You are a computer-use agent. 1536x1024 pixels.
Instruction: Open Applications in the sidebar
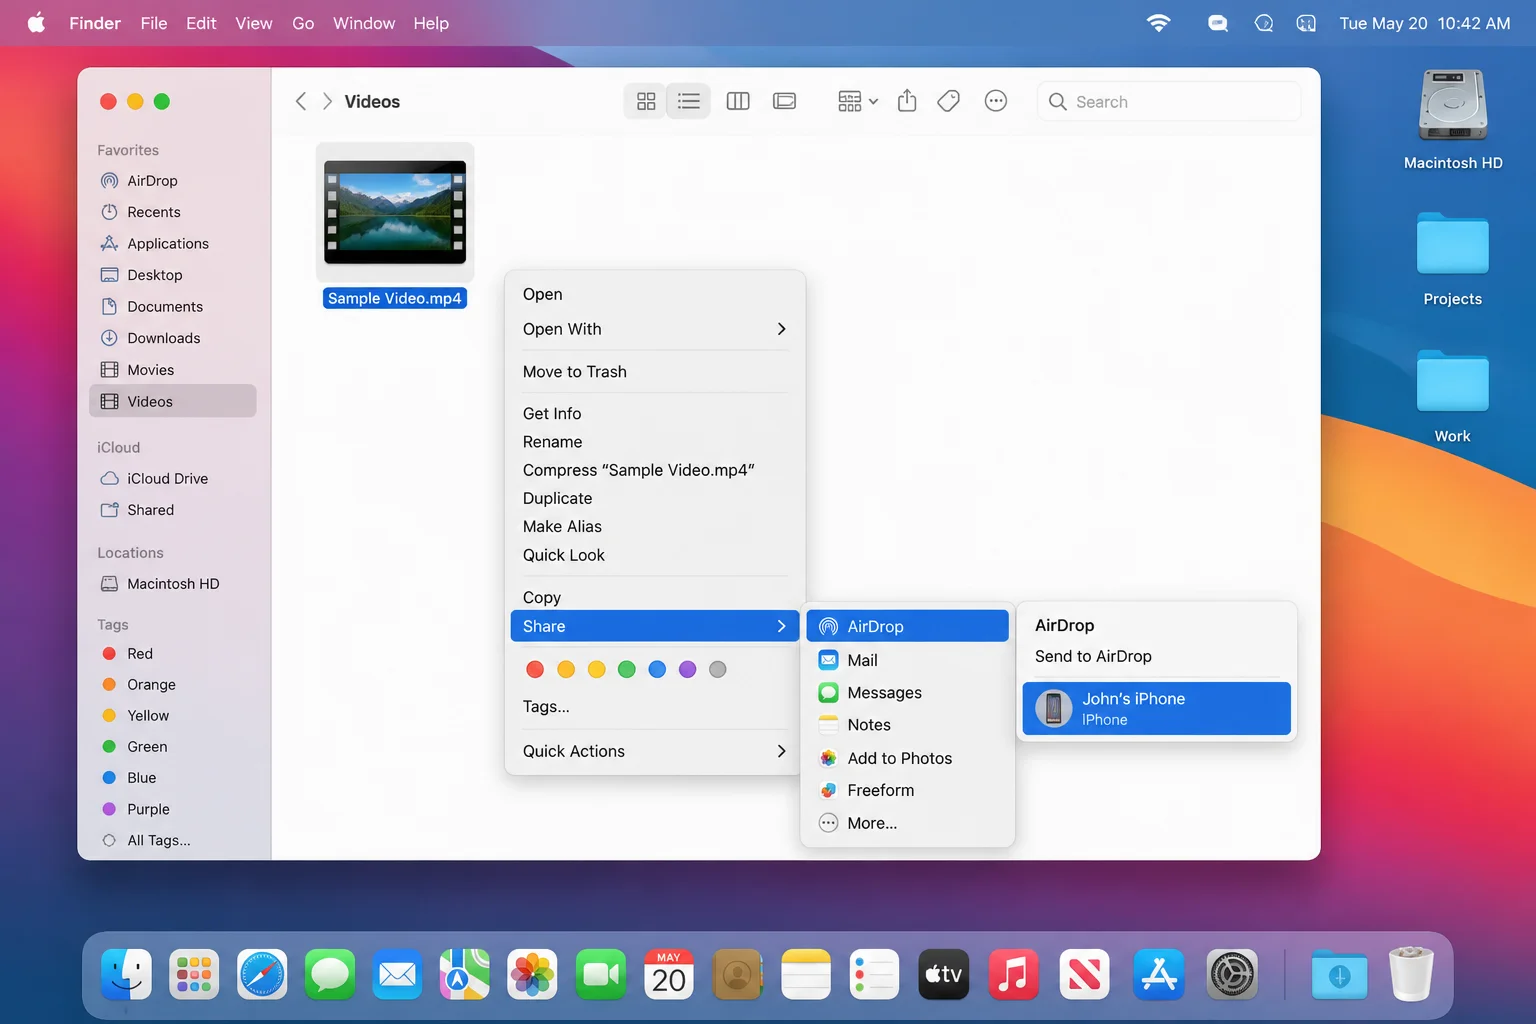(x=172, y=244)
